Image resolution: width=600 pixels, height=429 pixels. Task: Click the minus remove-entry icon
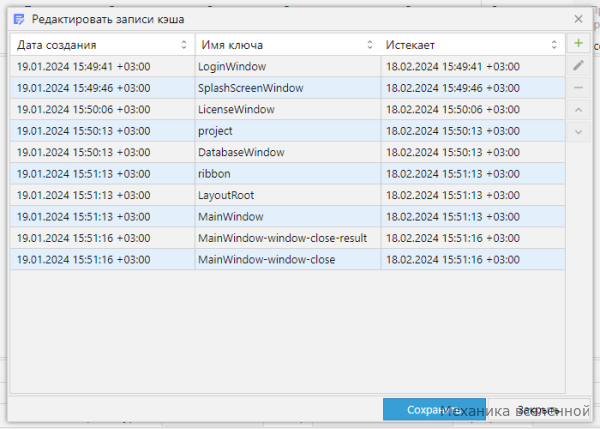point(578,88)
